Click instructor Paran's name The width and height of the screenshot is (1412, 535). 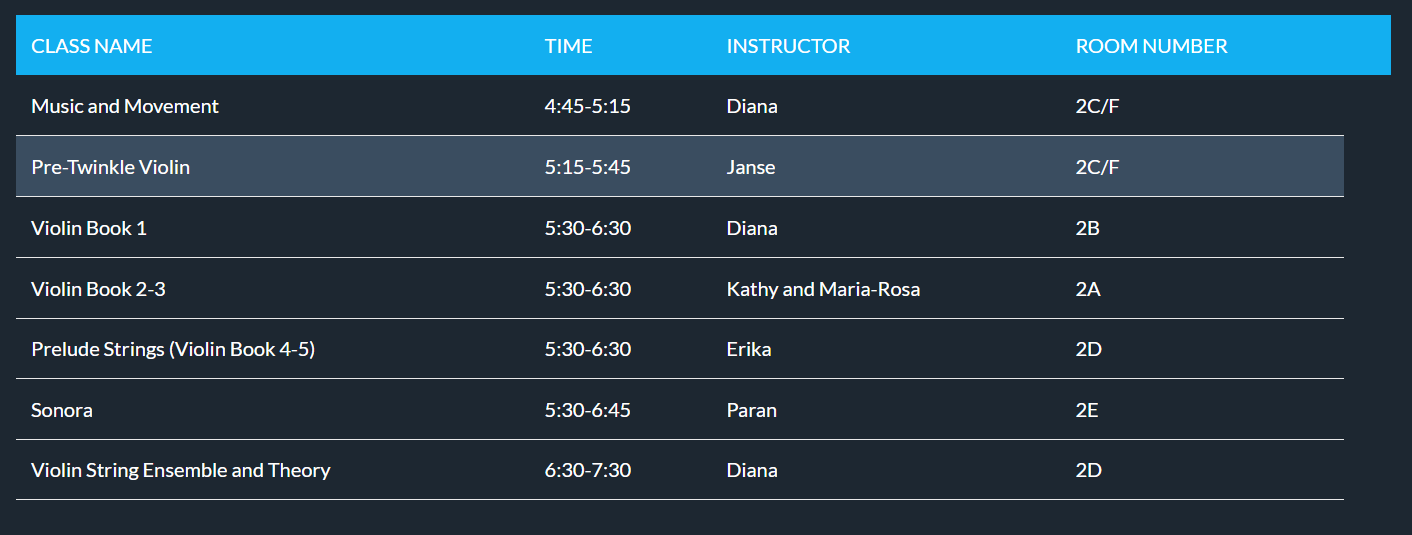pos(751,410)
